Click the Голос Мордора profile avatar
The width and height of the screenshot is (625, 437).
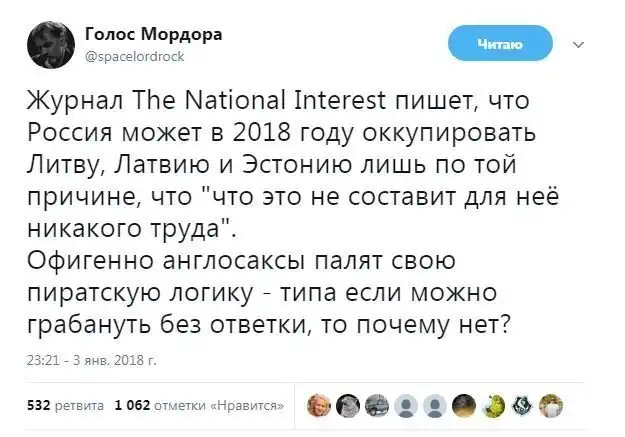pos(49,44)
